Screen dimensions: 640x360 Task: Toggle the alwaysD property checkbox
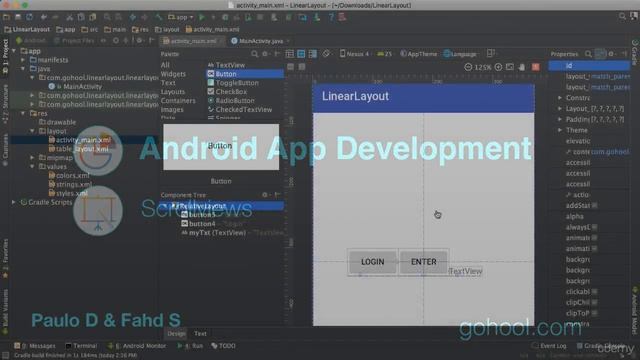tap(595, 227)
